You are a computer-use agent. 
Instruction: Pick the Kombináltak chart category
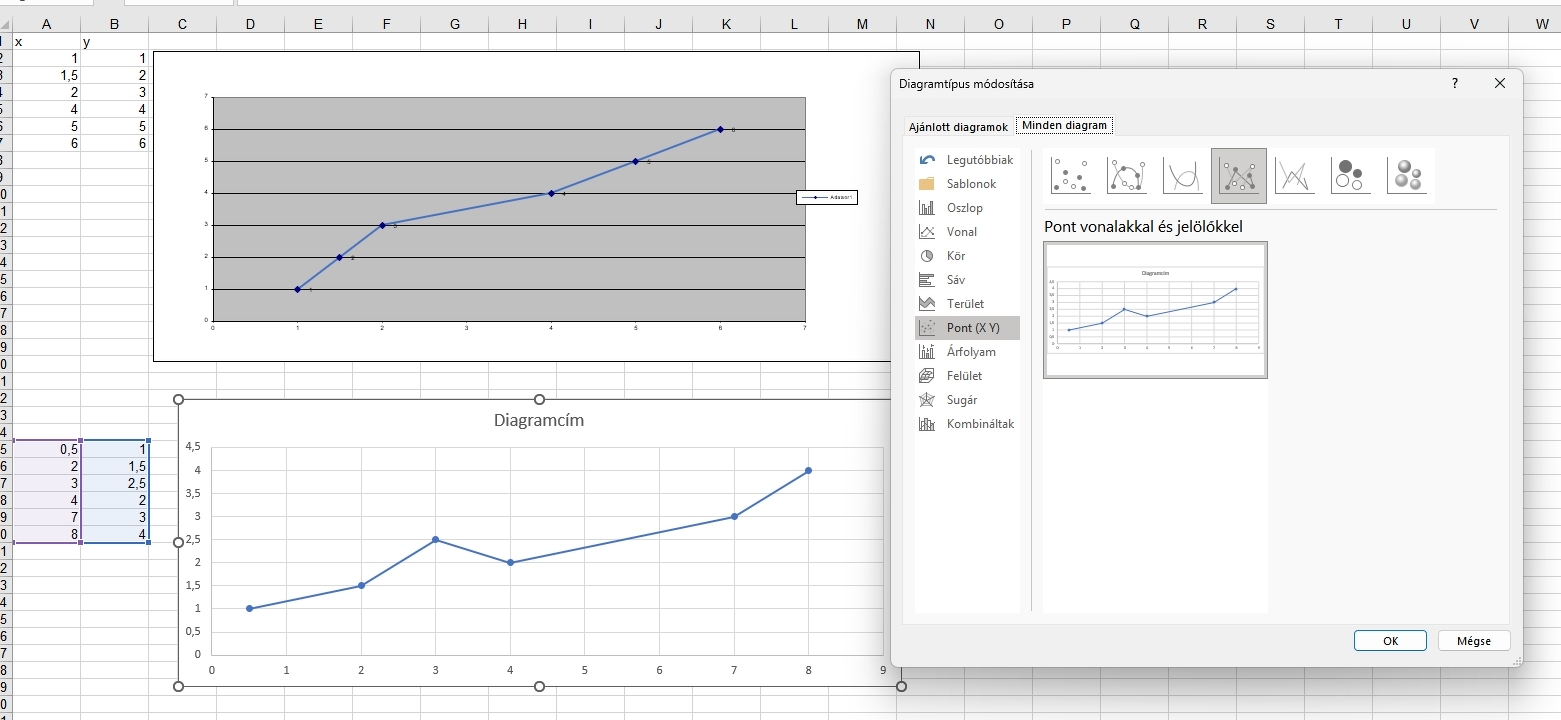tap(967, 424)
